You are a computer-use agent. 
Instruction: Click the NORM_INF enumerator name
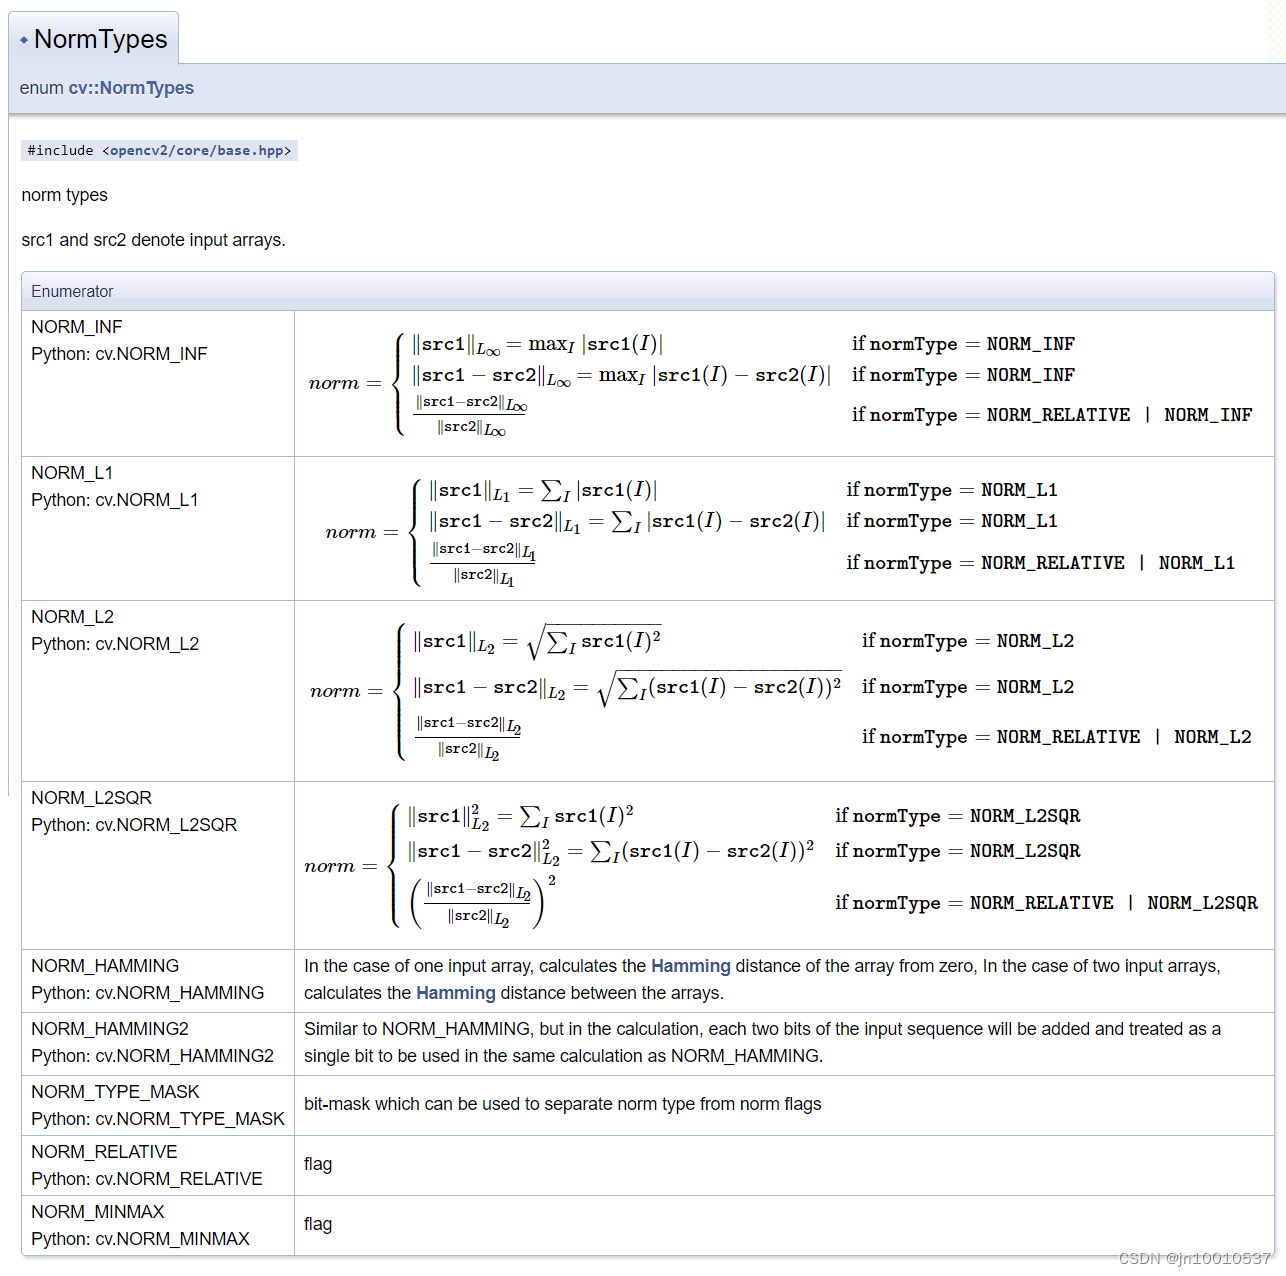coord(76,327)
